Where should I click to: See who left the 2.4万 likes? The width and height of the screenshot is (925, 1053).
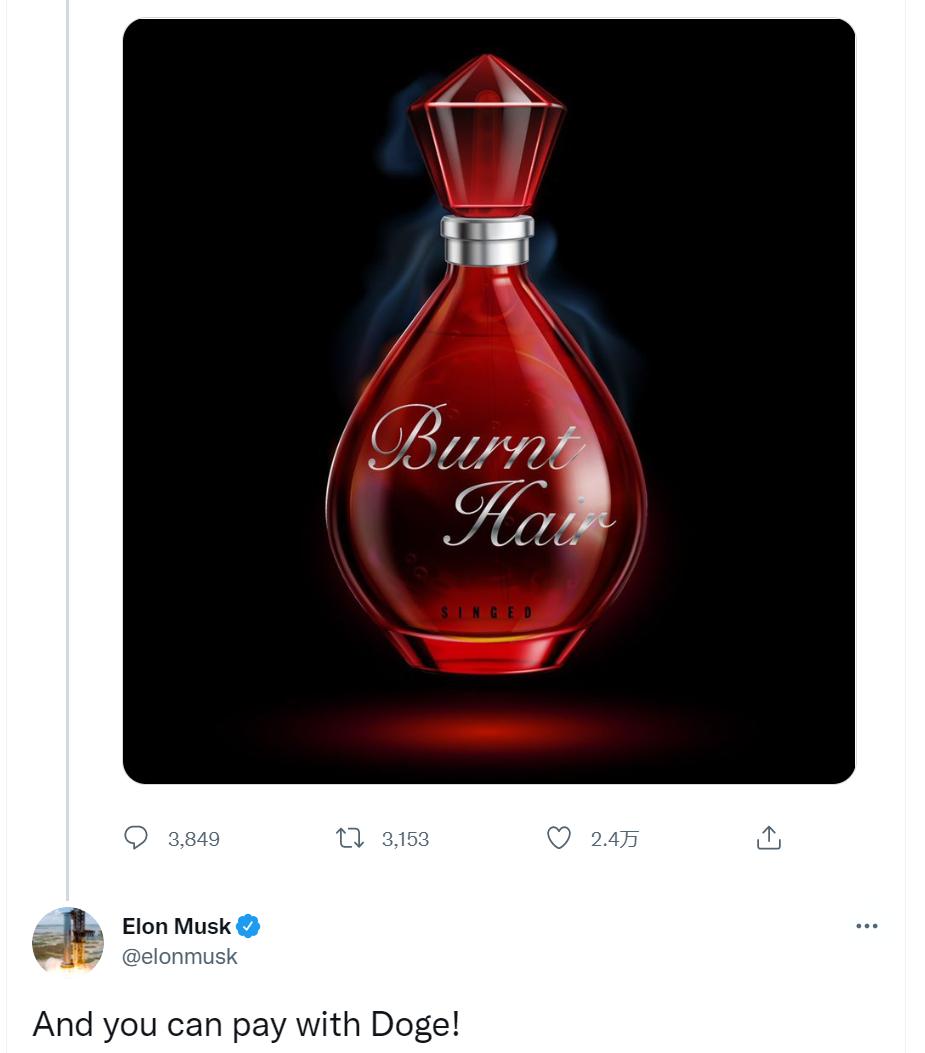613,840
